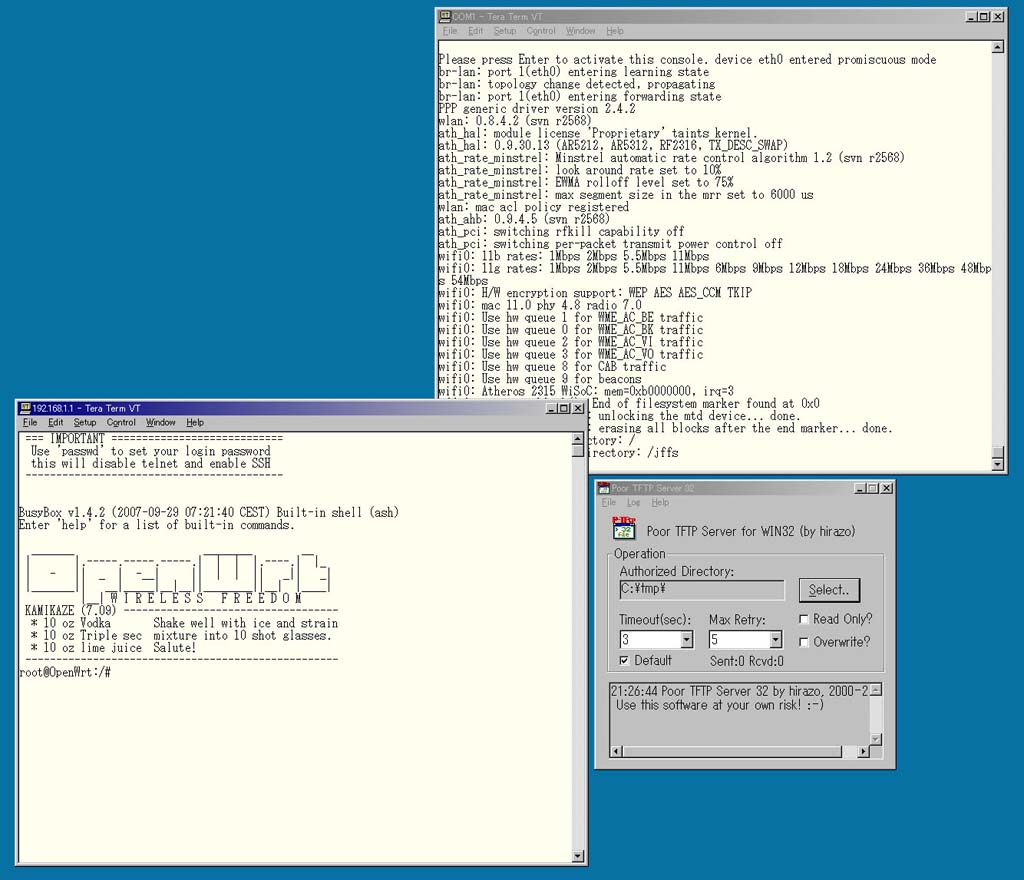Minimize the COM1 Tera Term window
This screenshot has height=880, width=1024.
pos(972,16)
